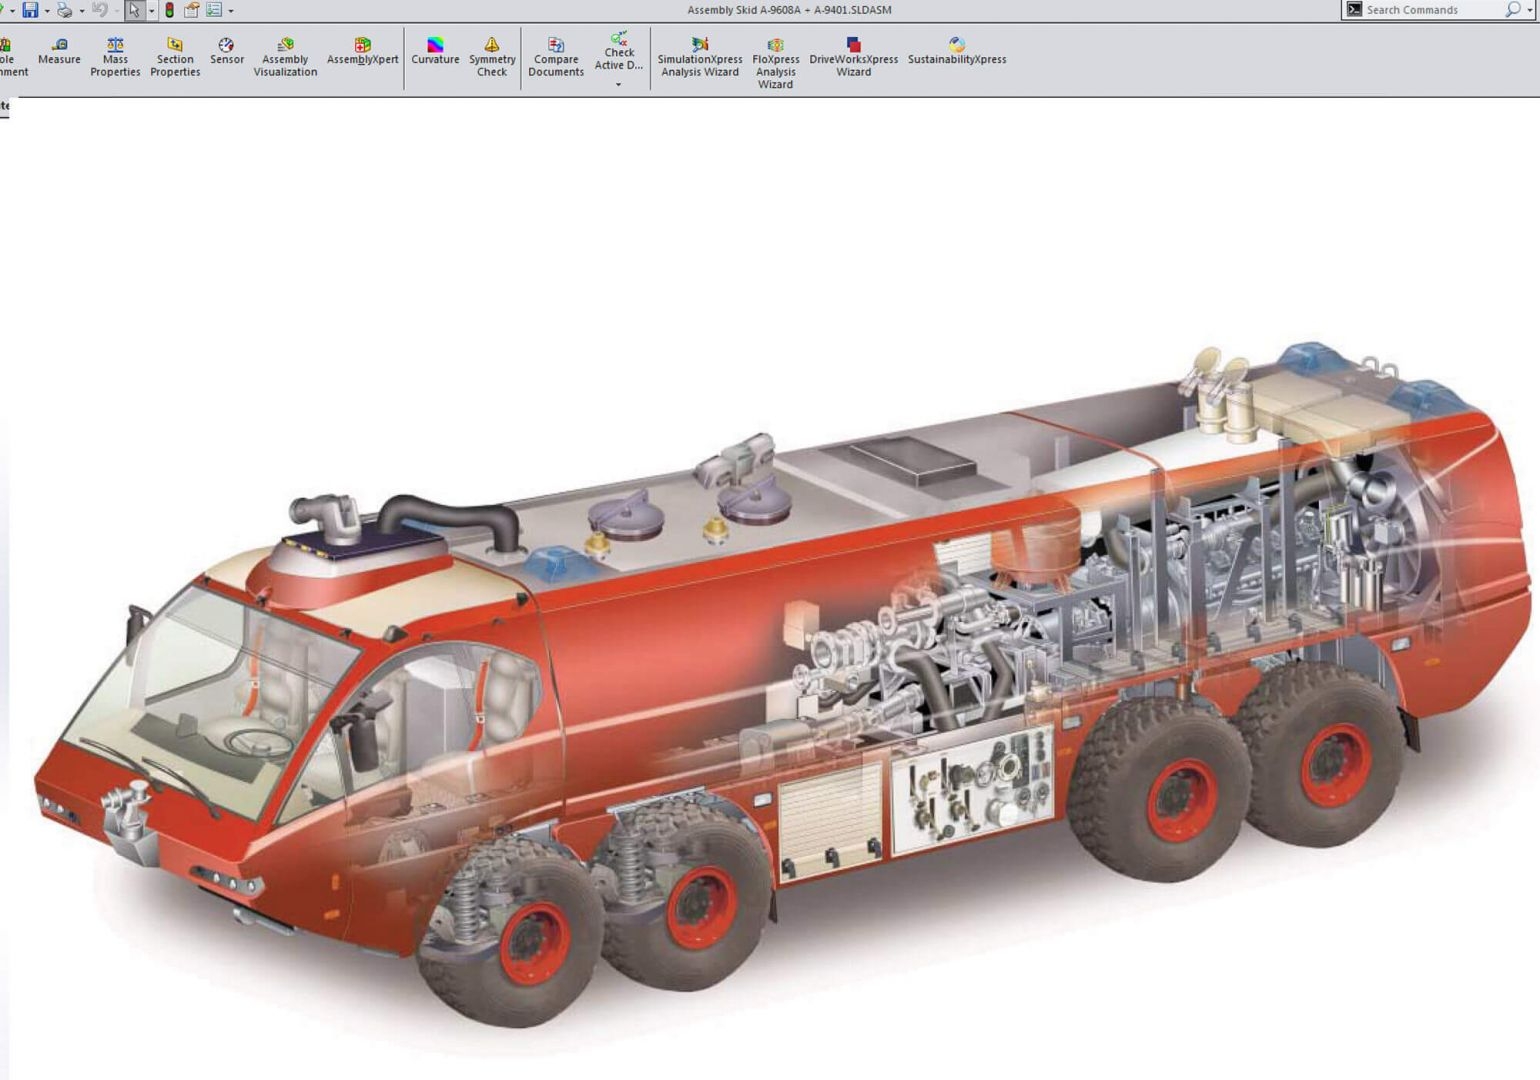Launch Assembly Visualization
This screenshot has width=1540, height=1080.
[x=285, y=57]
